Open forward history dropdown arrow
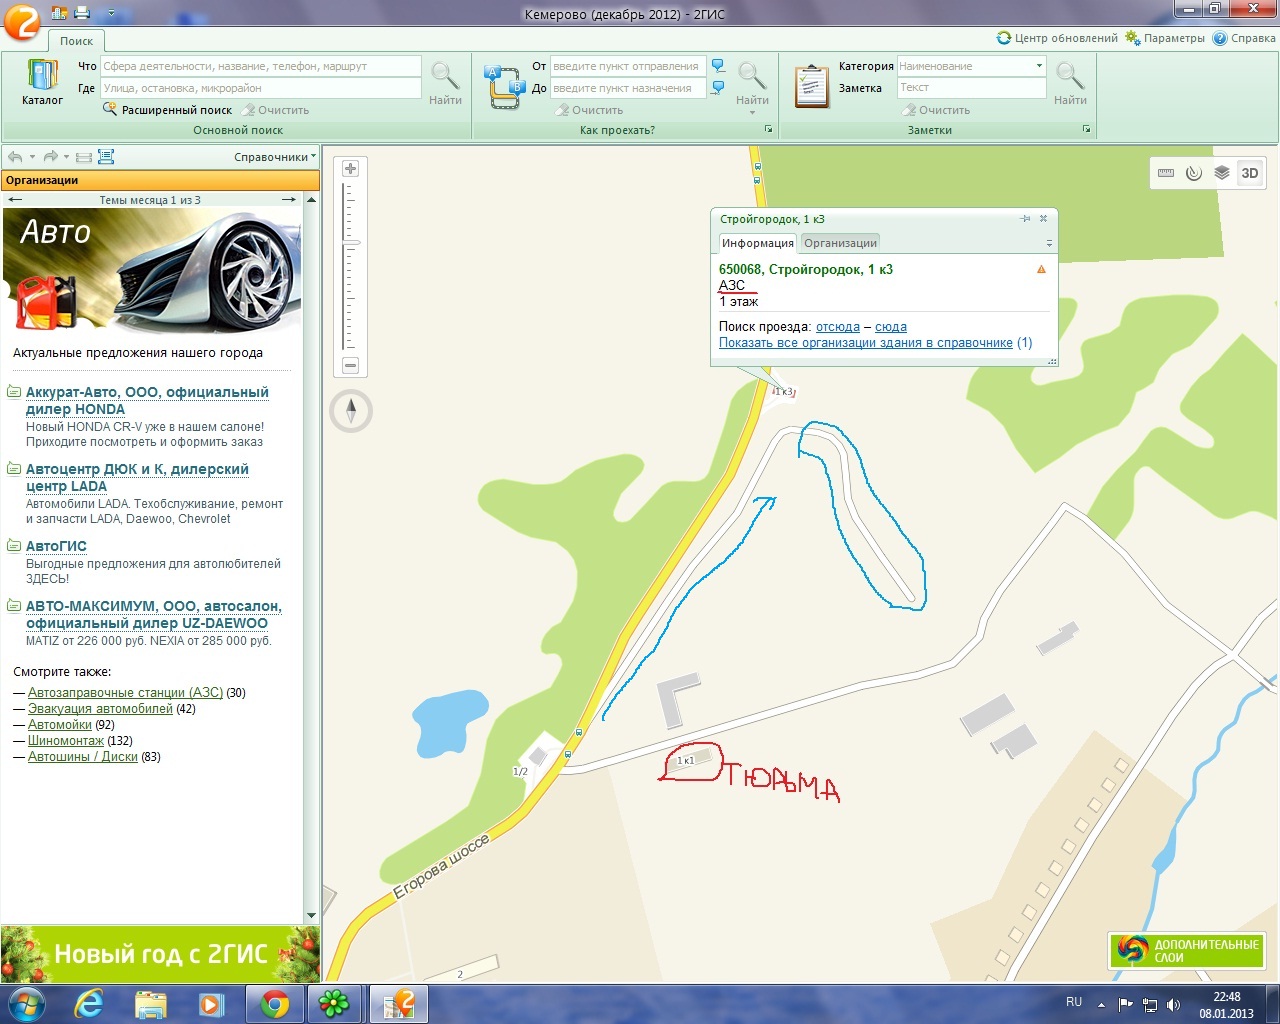Screen dimensions: 1280x1024 tap(67, 157)
